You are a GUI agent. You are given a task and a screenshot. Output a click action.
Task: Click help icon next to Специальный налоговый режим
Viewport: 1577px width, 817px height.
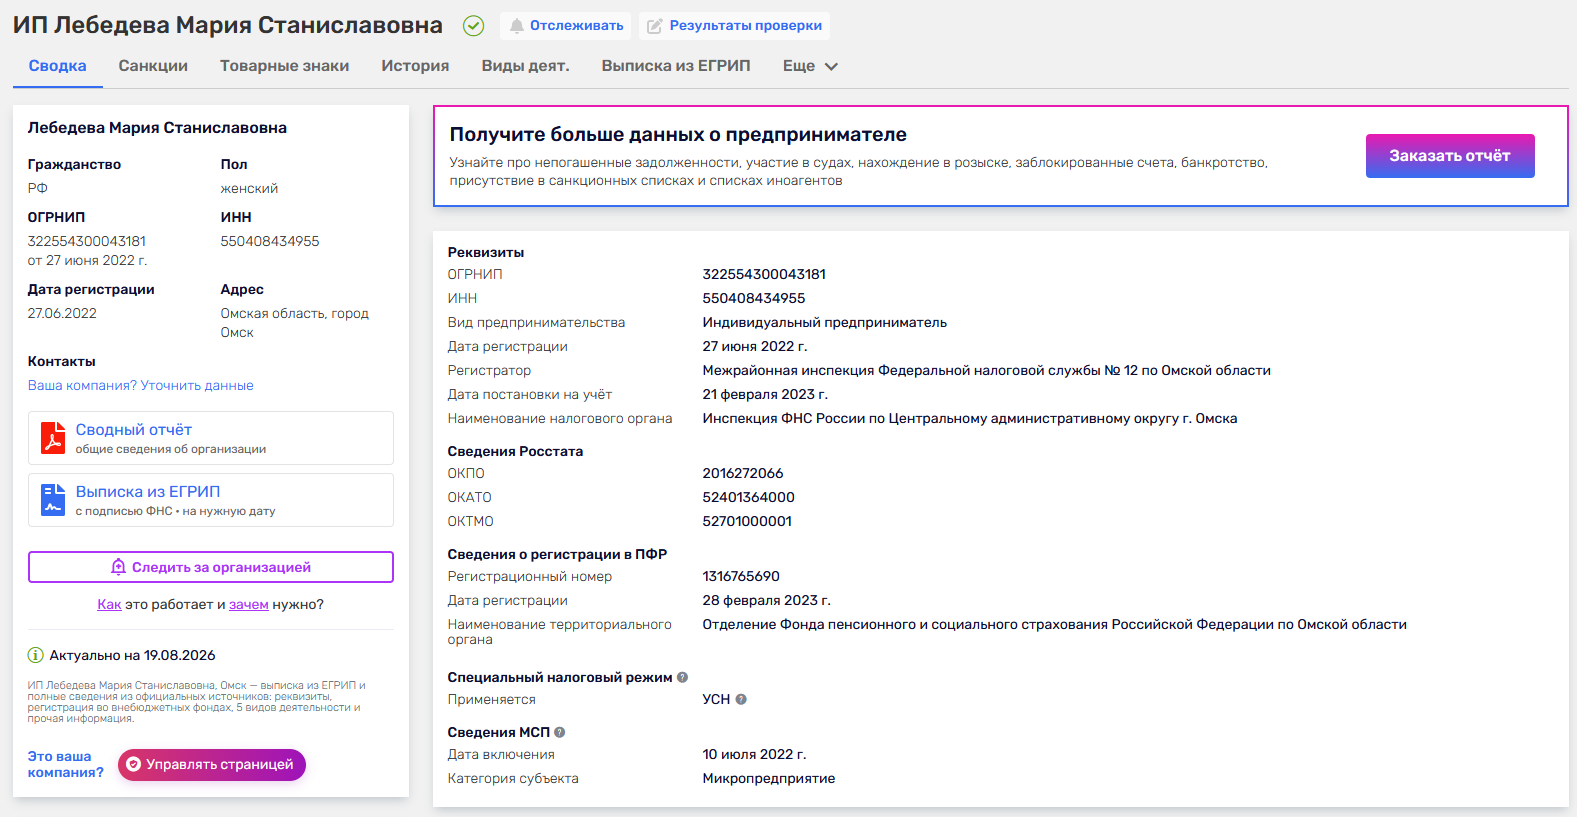tap(682, 677)
